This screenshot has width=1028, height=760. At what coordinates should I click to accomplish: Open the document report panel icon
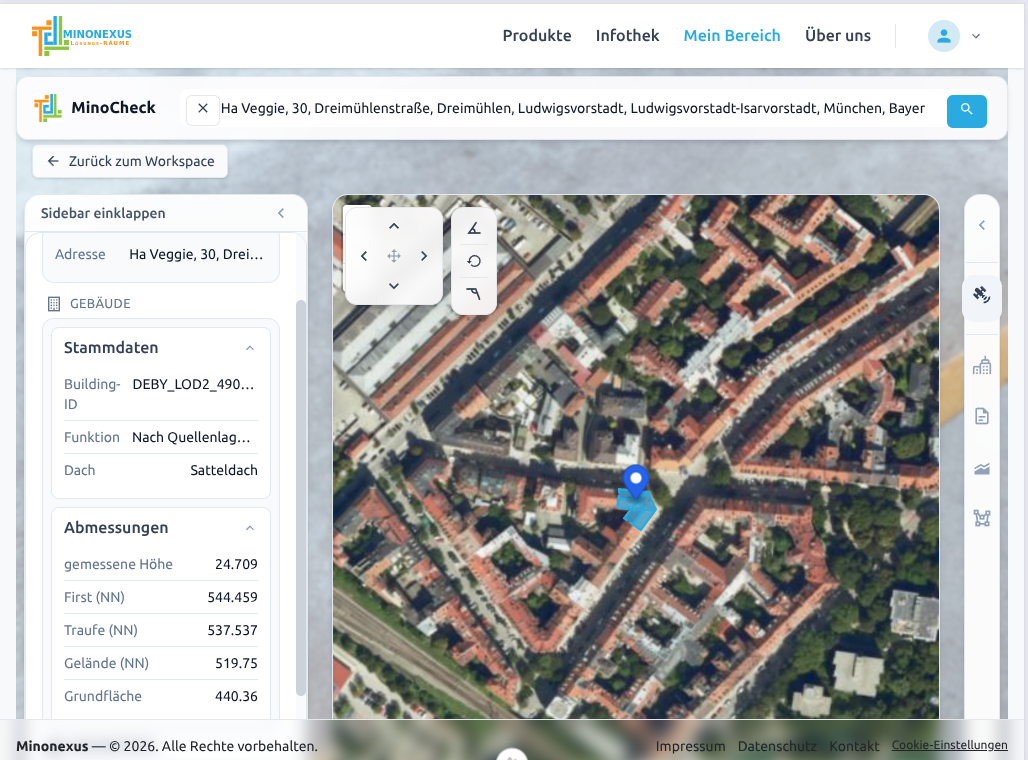point(982,416)
